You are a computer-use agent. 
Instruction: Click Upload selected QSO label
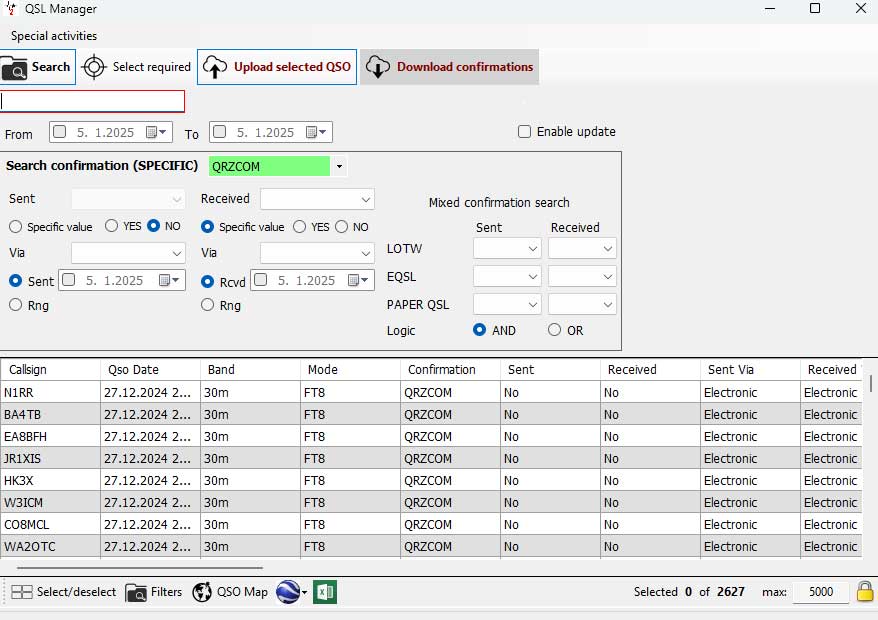pos(292,67)
